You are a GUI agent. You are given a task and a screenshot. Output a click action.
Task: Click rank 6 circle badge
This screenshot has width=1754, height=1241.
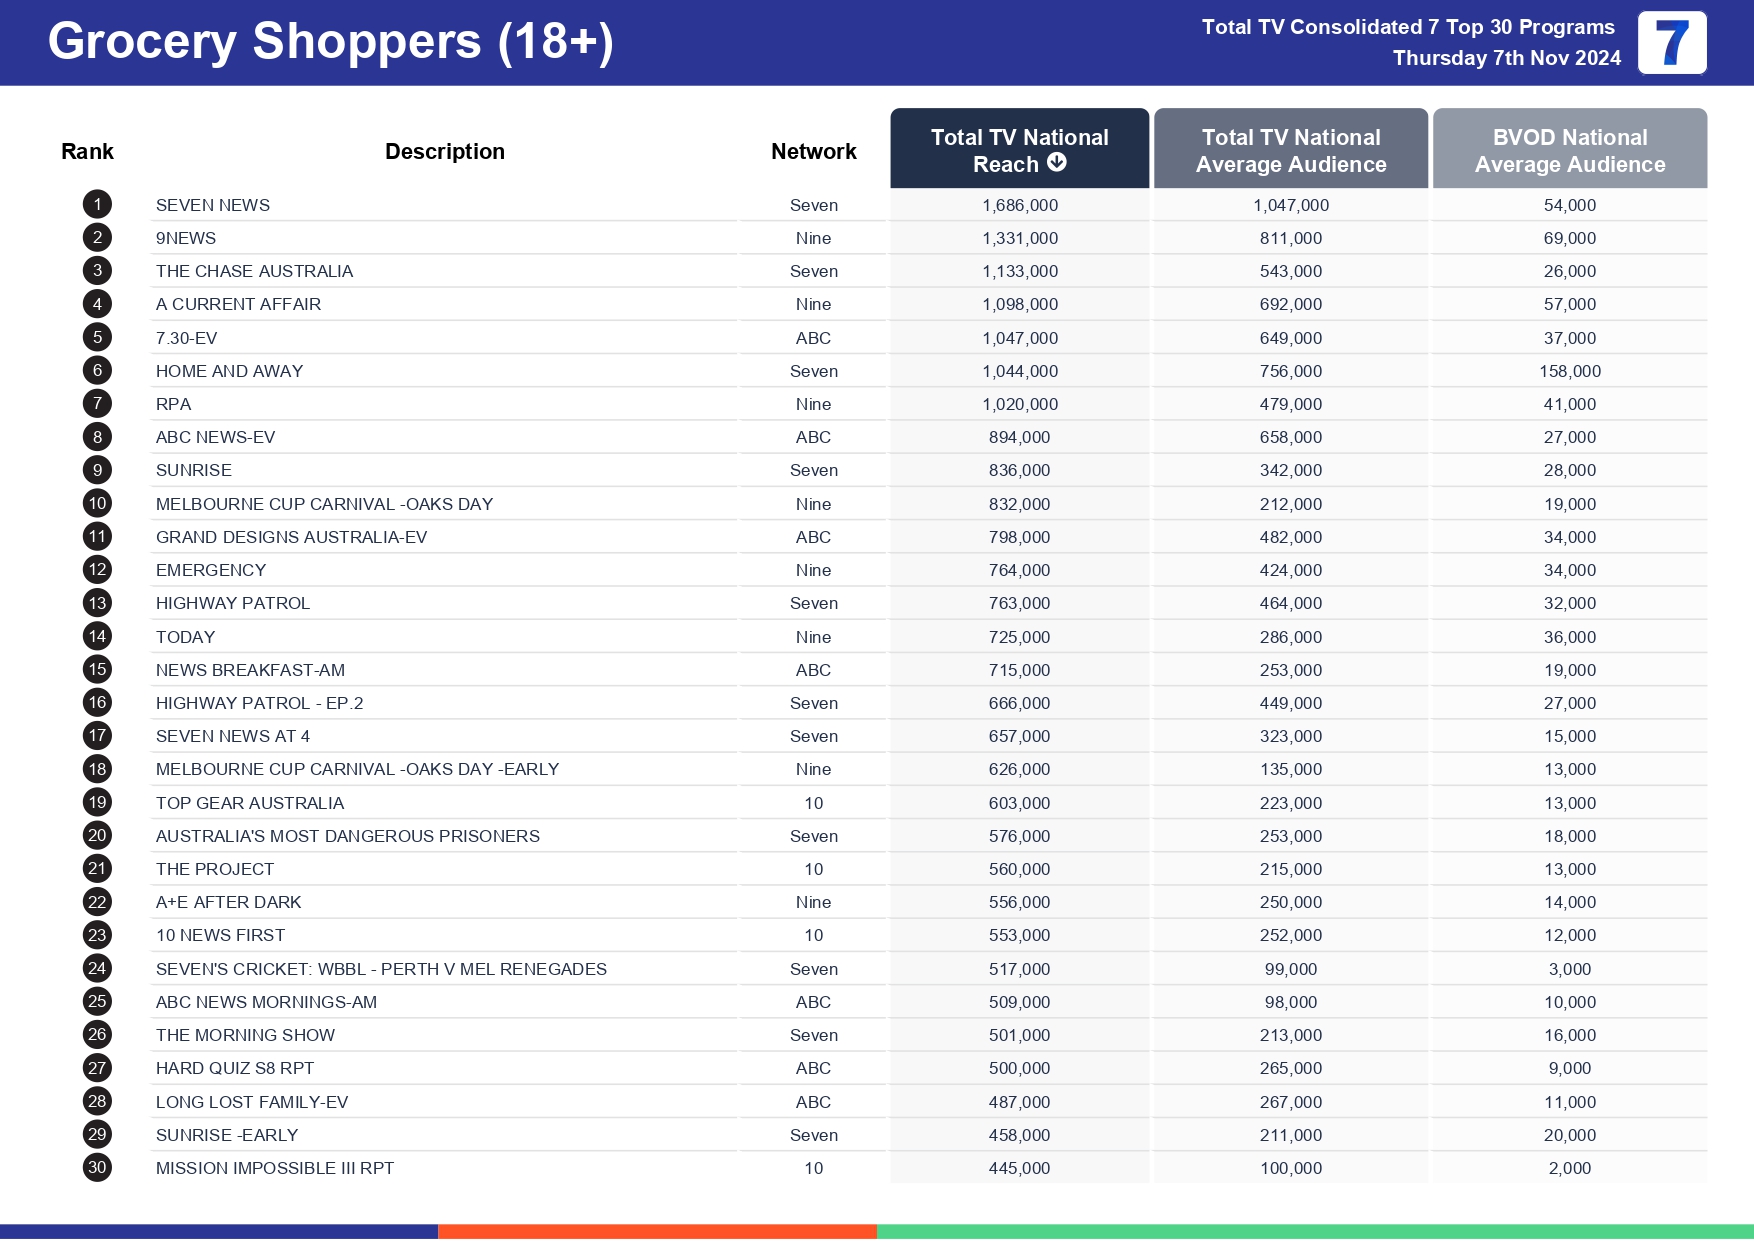[x=97, y=371]
